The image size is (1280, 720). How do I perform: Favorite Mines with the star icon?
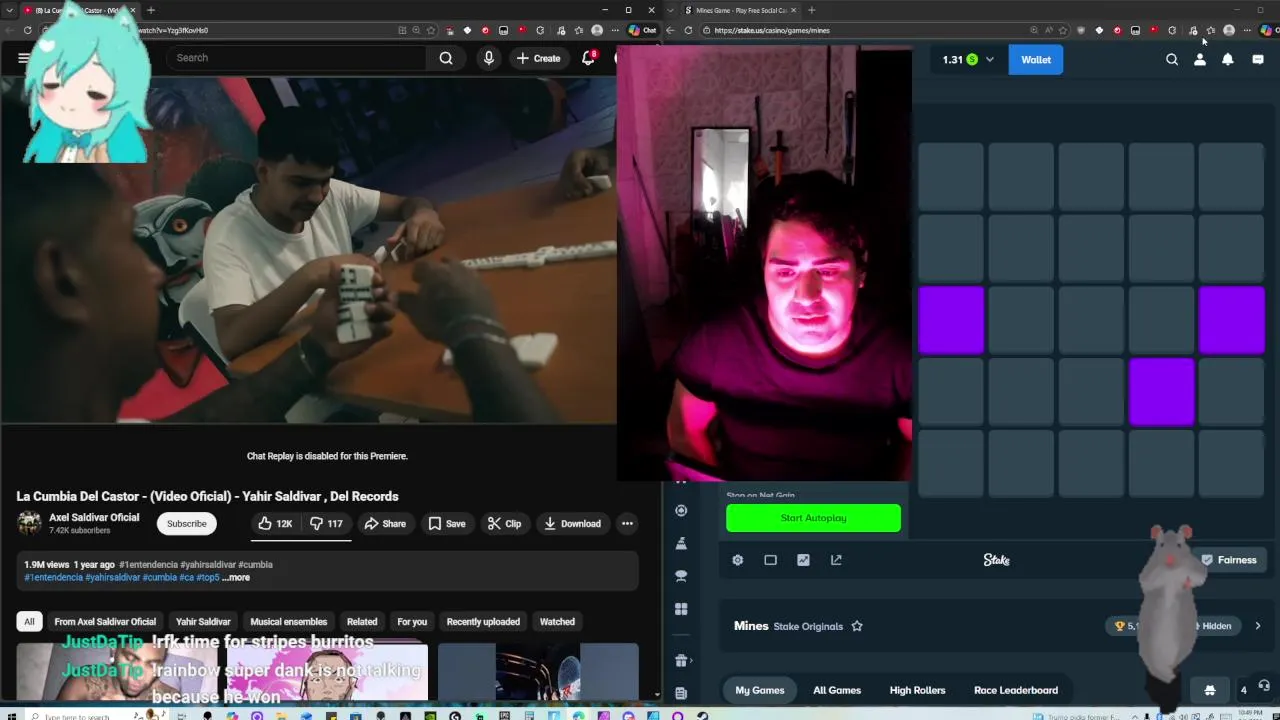(x=857, y=626)
